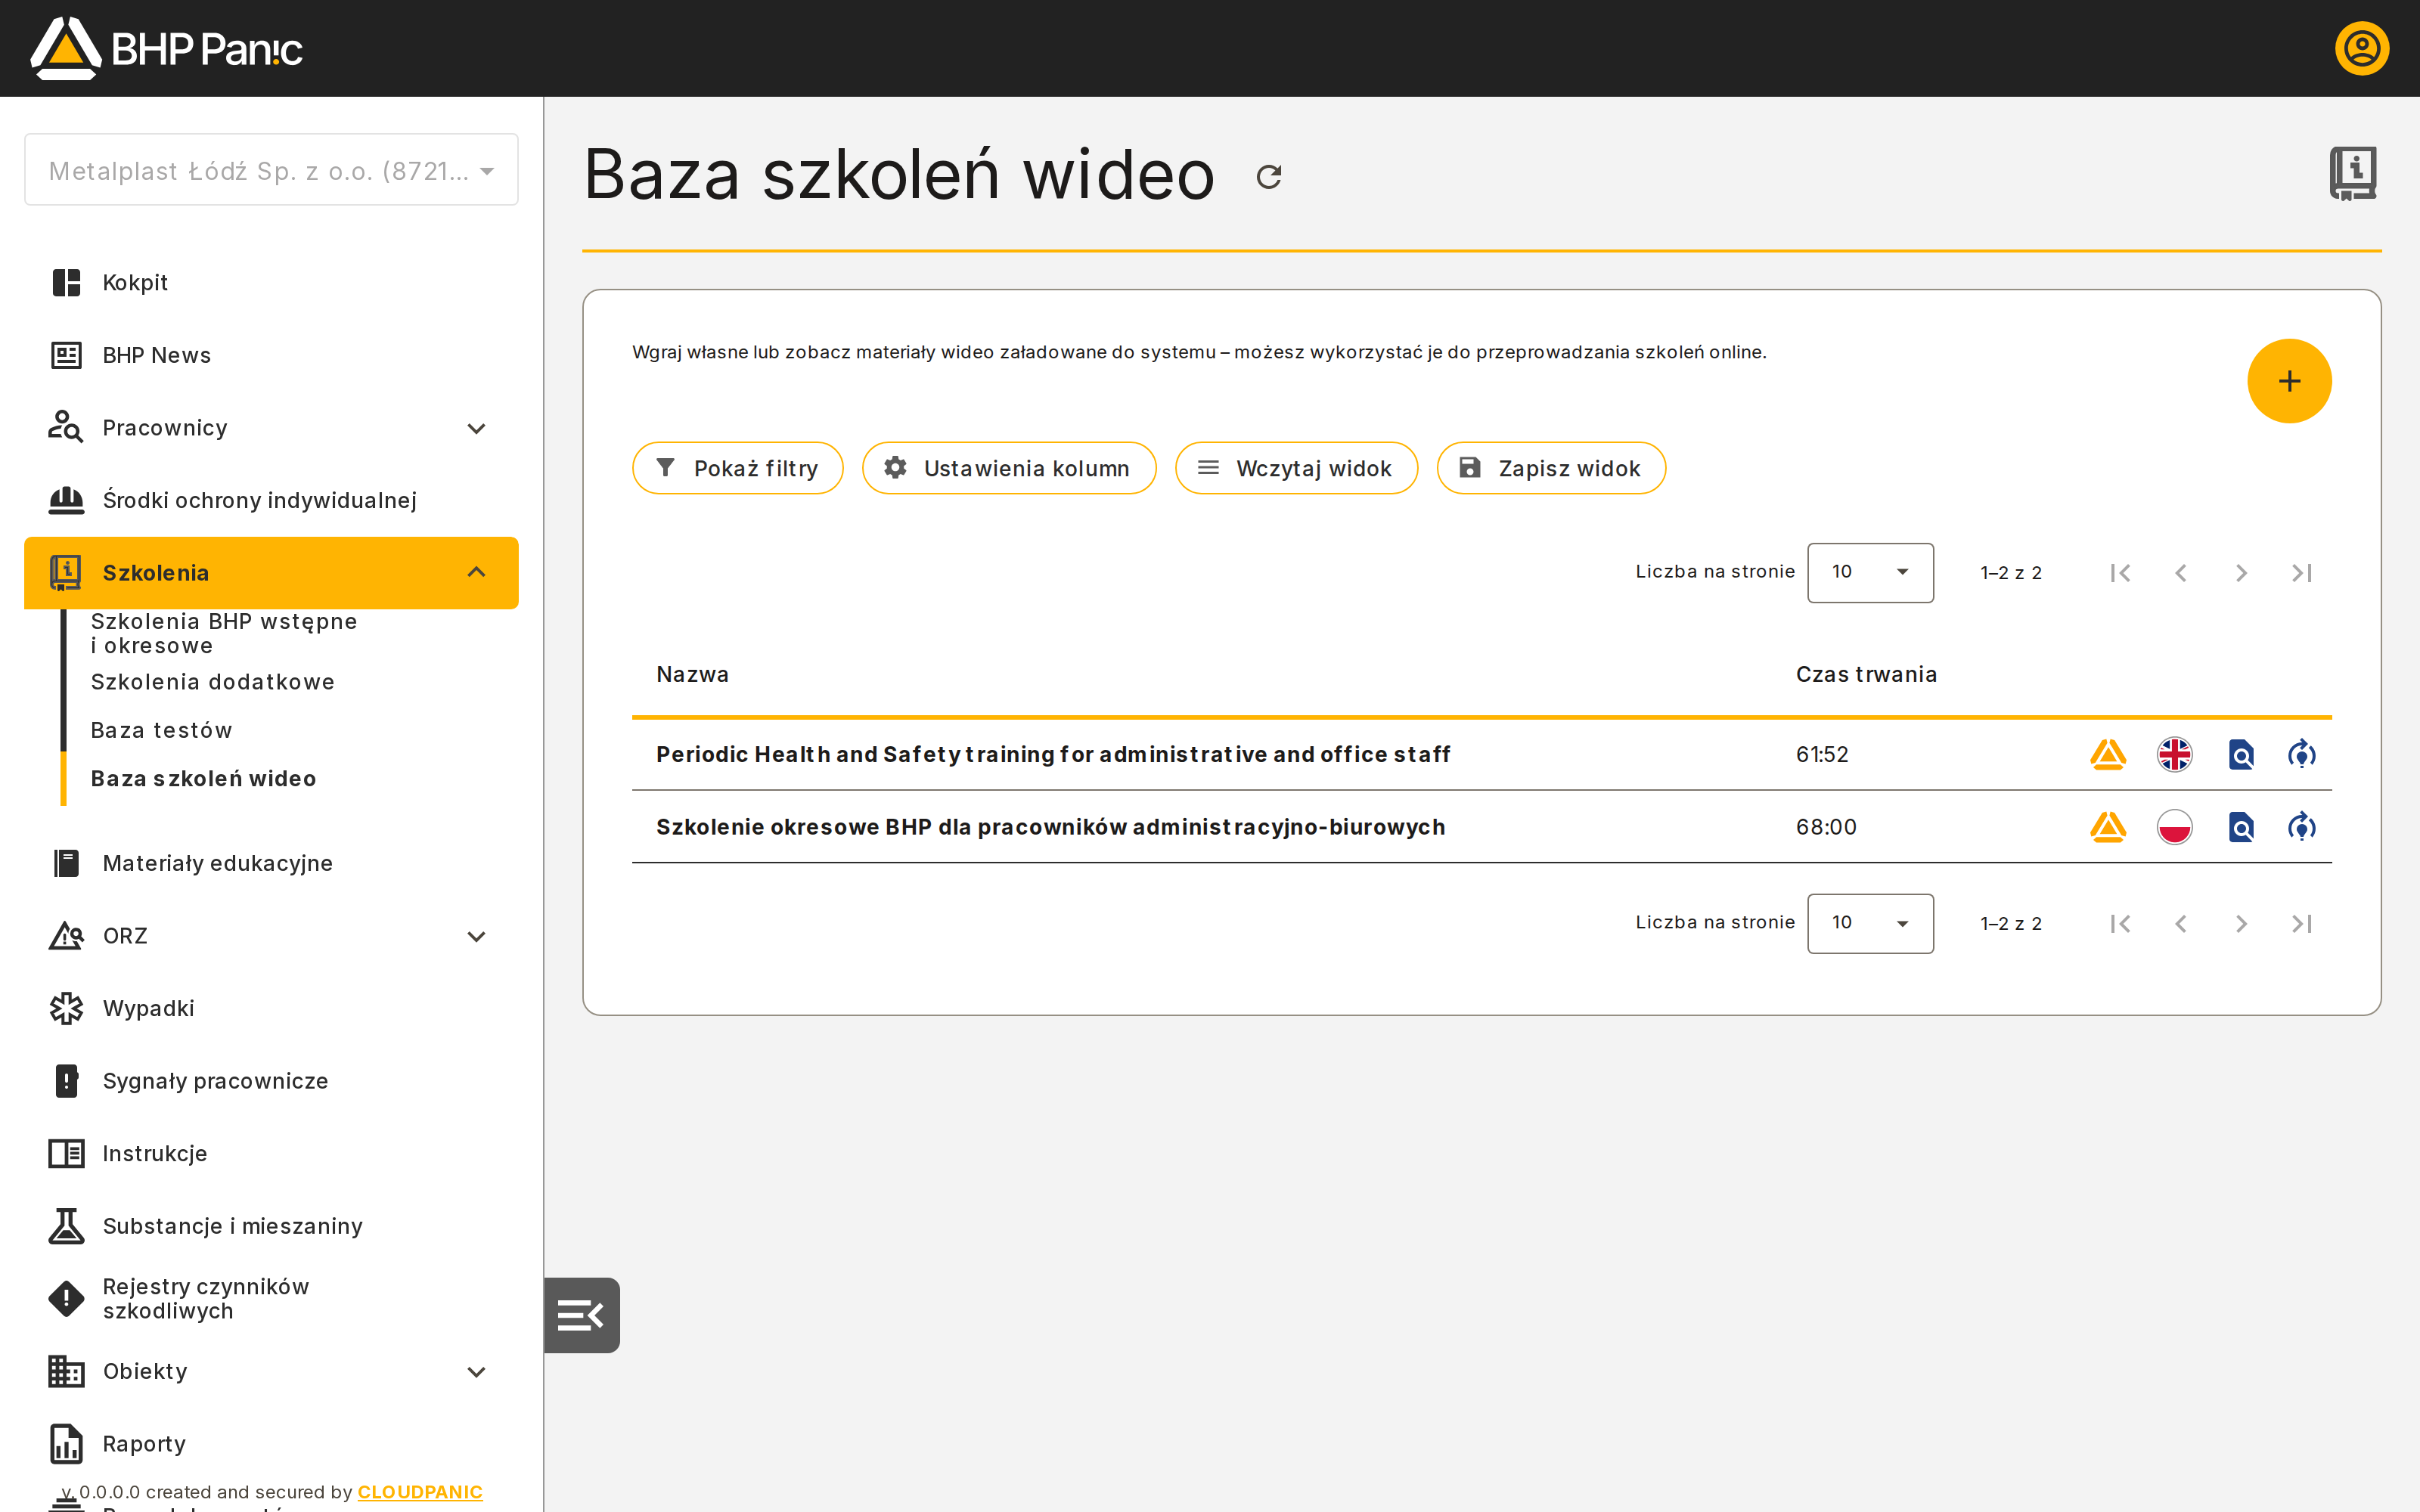Preview the Szkolenie okresowe BHP training
Viewport: 2420px width, 1512px height.
pyautogui.click(x=2241, y=827)
